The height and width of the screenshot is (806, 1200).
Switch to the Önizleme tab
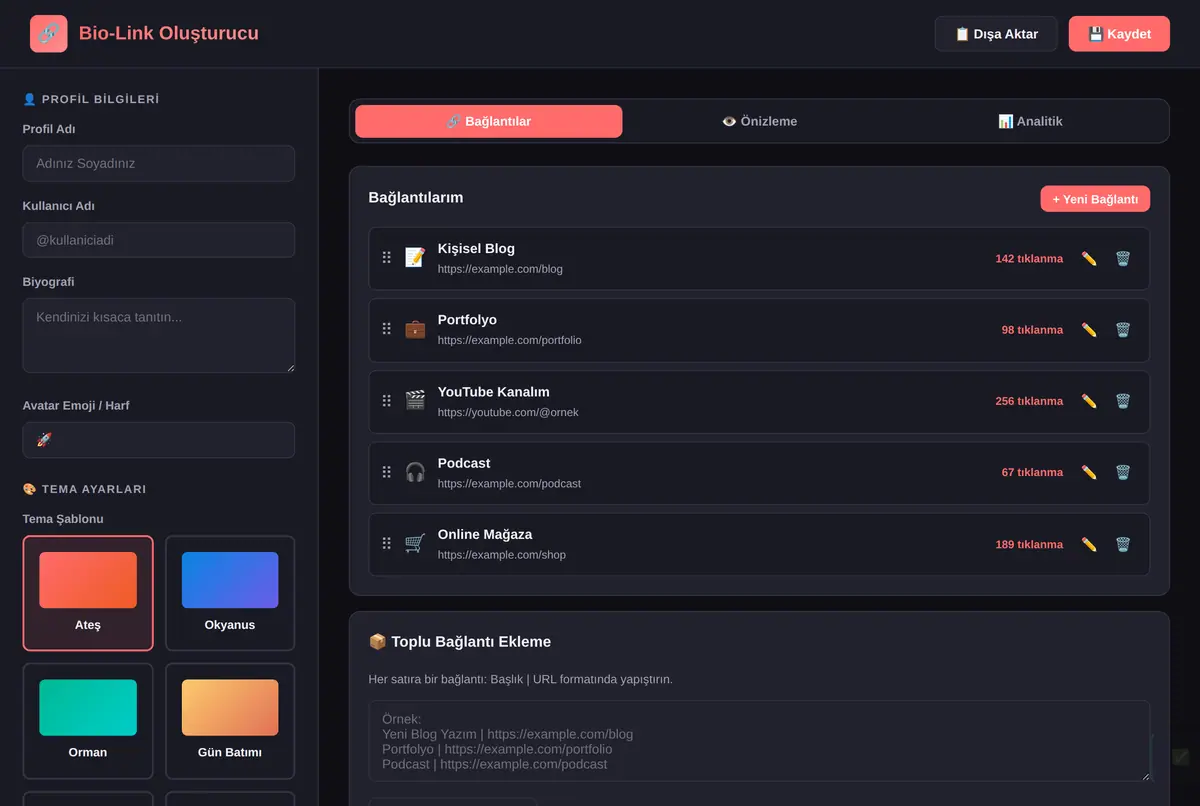[x=759, y=121]
